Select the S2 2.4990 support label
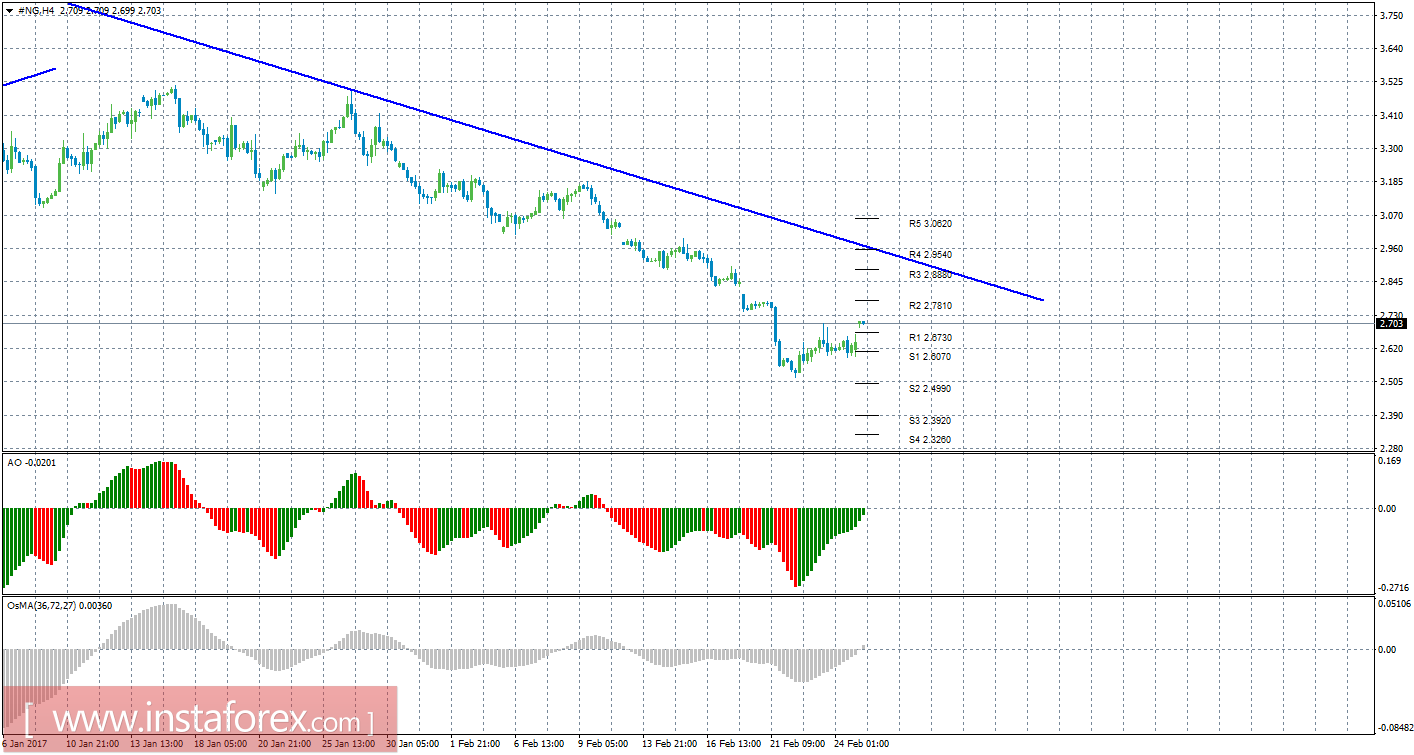 930,388
